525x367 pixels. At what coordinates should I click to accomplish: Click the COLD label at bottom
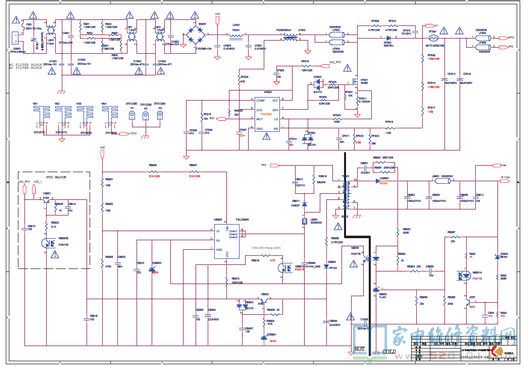point(389,351)
